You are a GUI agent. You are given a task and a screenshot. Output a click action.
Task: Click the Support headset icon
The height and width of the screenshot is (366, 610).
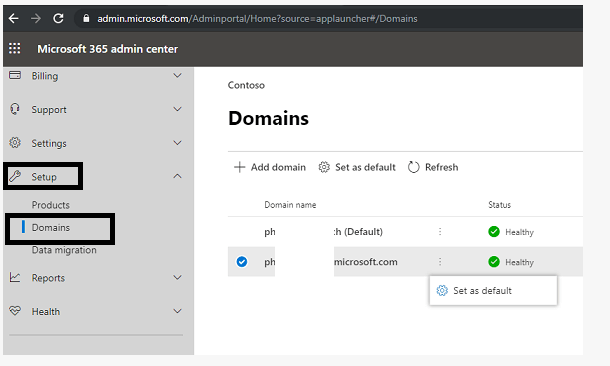click(15, 109)
